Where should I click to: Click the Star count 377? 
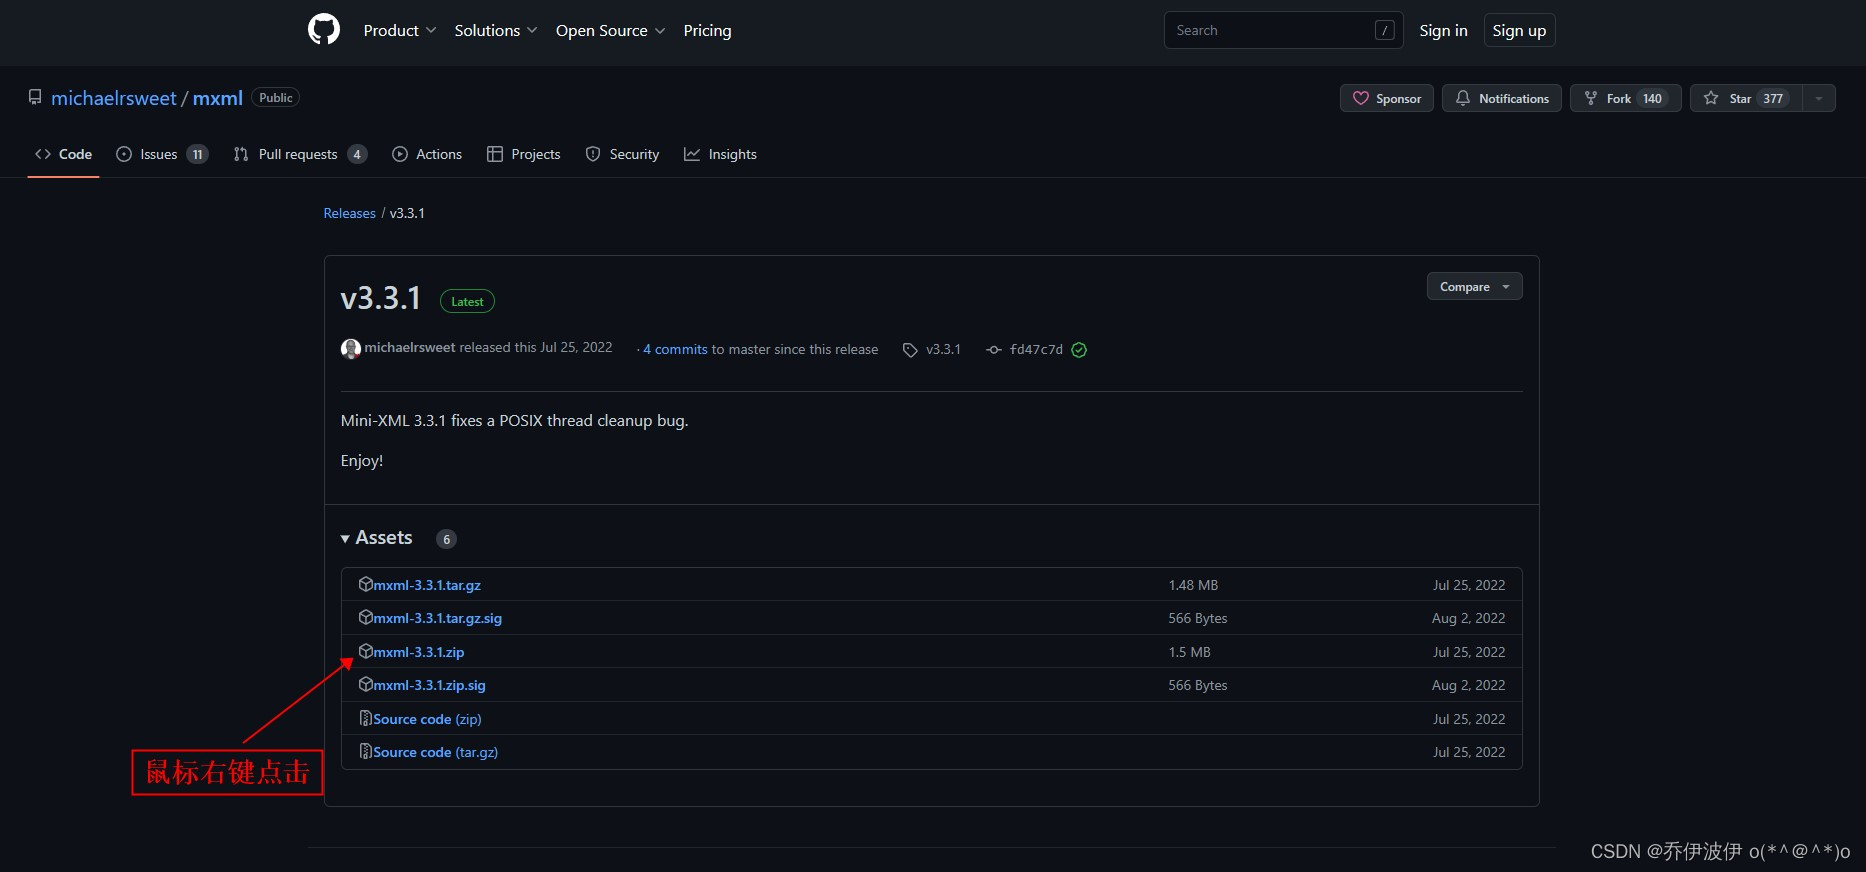[1773, 98]
